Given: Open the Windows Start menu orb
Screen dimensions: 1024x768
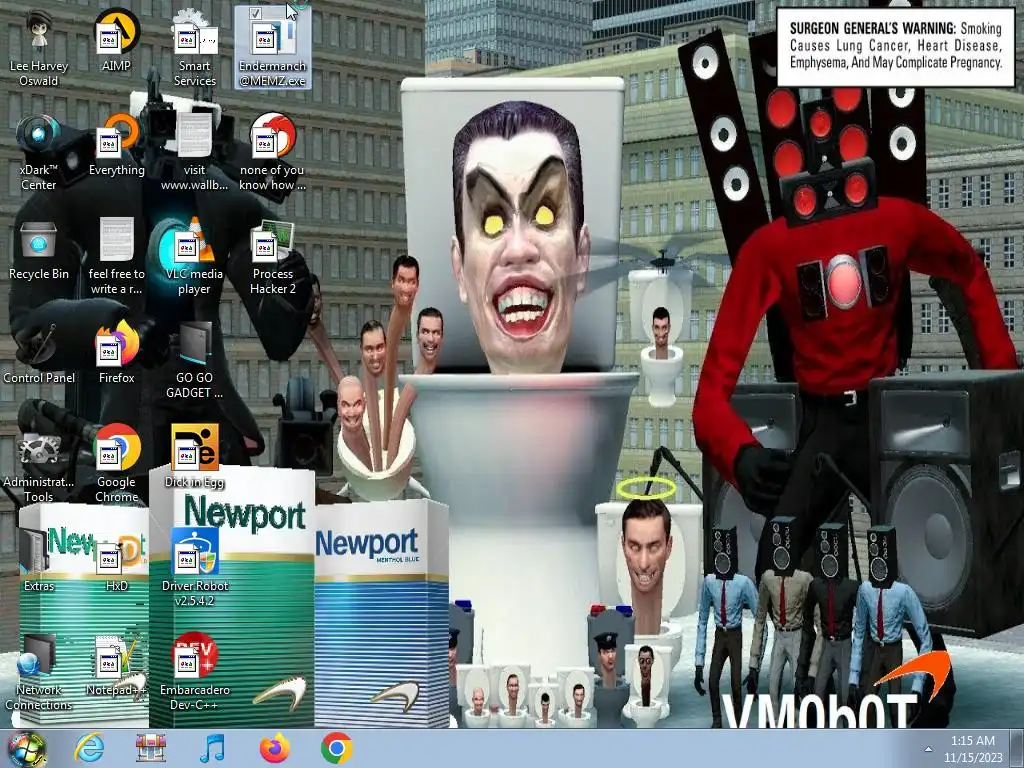Looking at the screenshot, I should [27, 748].
